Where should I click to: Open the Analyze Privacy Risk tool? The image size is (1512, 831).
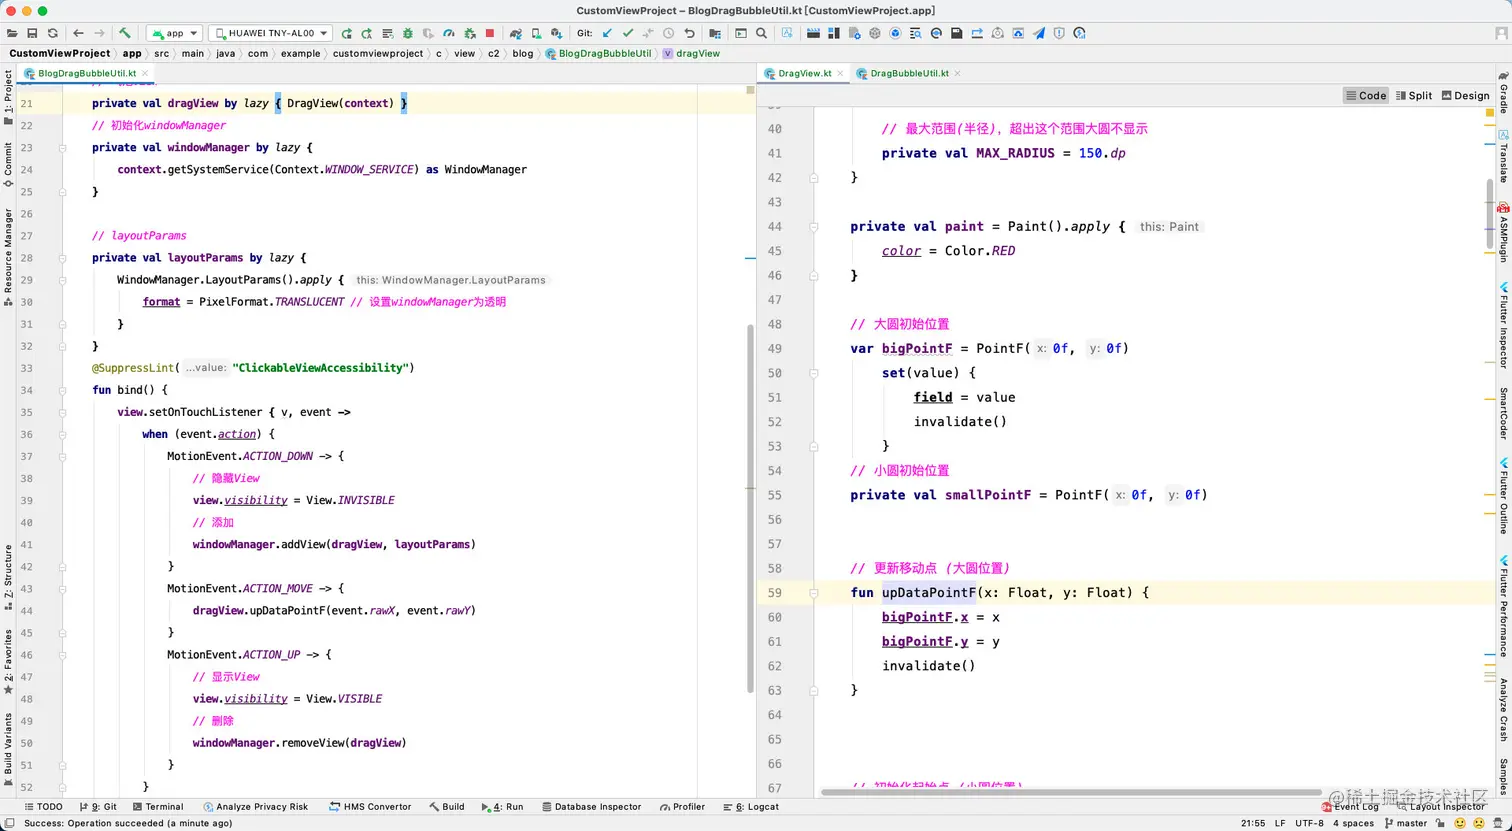[255, 806]
